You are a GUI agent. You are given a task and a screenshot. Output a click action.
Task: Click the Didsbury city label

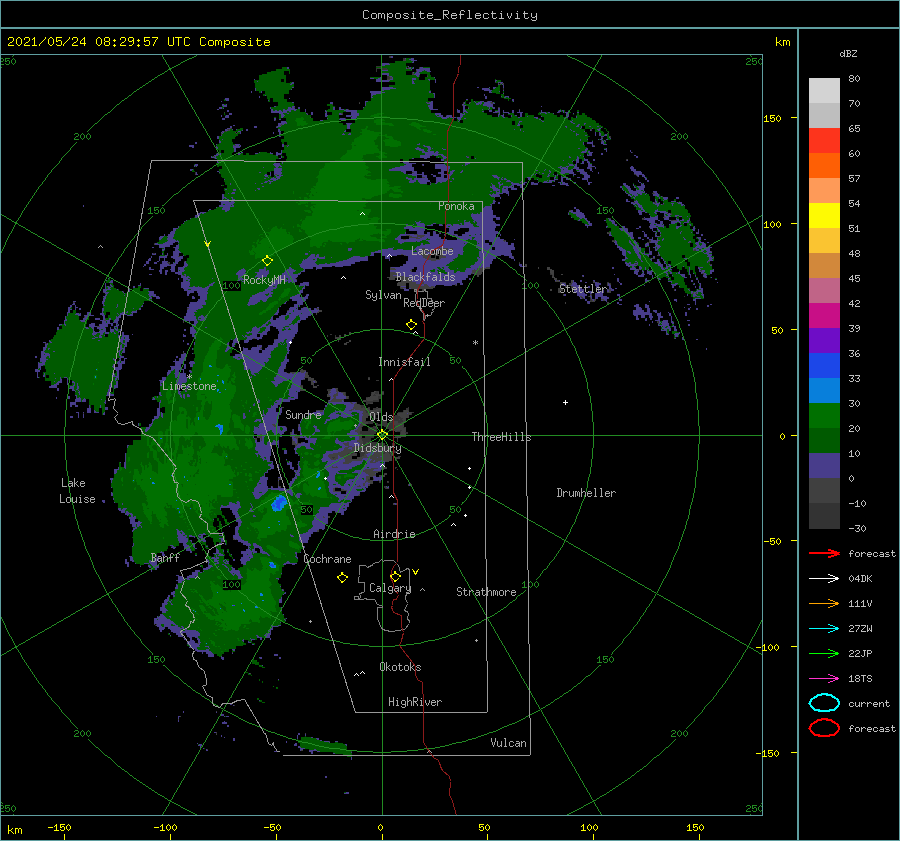tap(378, 448)
